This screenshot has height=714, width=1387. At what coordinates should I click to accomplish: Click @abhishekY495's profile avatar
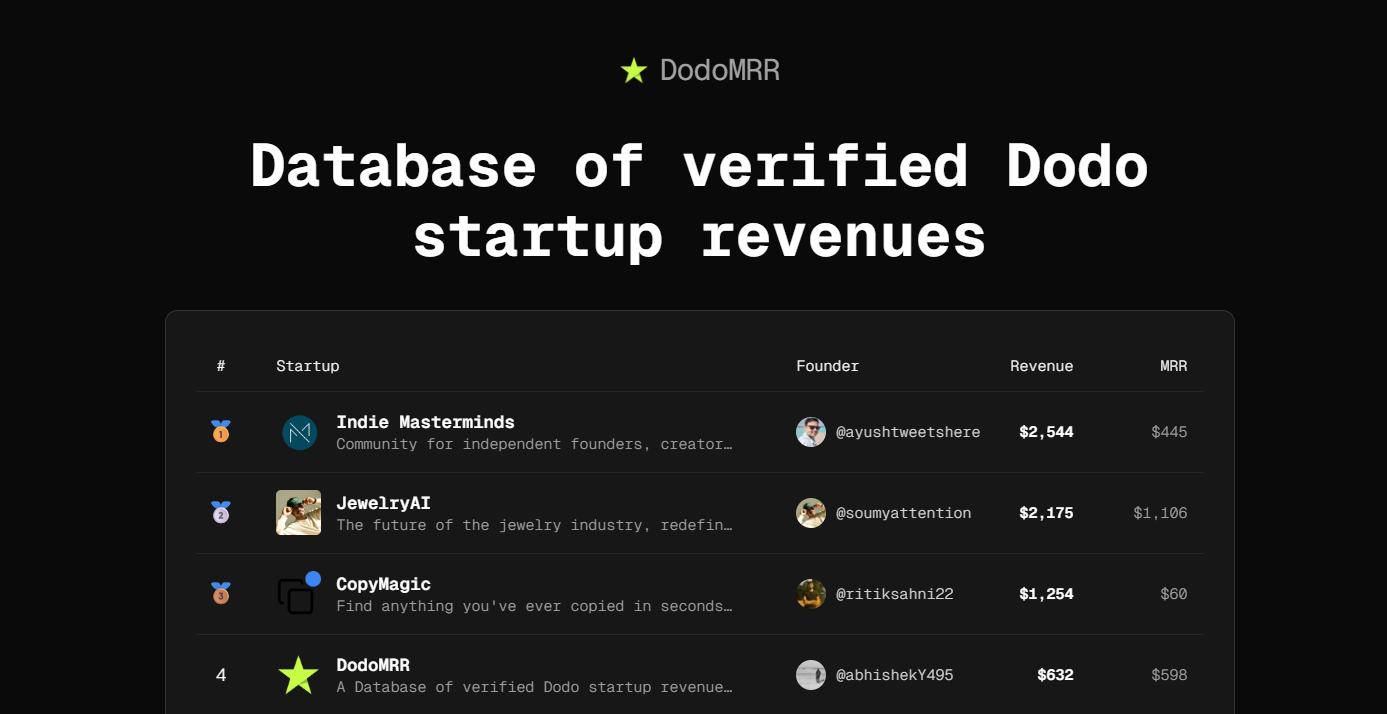click(811, 674)
